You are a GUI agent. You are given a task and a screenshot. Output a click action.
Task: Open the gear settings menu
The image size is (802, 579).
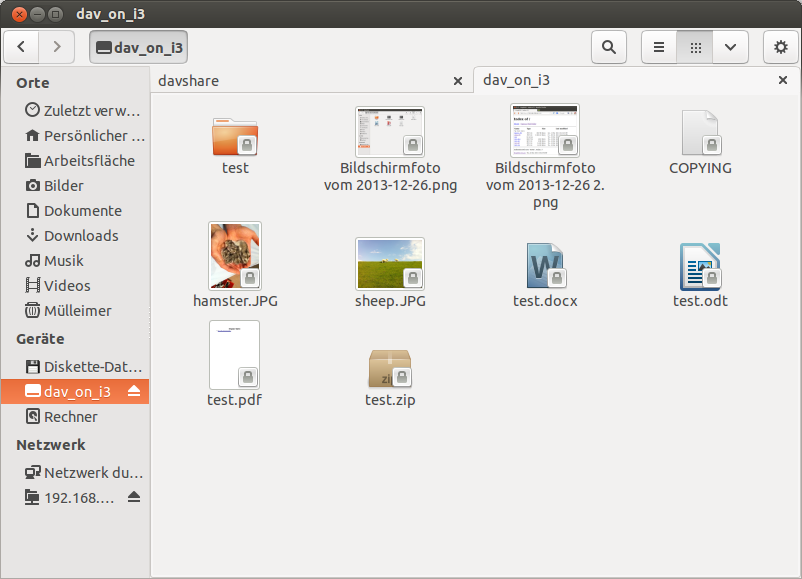point(781,47)
